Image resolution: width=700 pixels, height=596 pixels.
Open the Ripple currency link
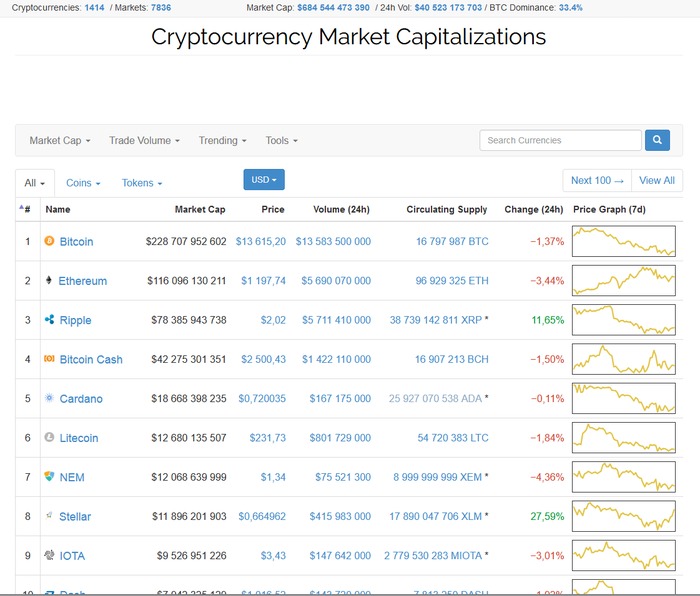75,320
